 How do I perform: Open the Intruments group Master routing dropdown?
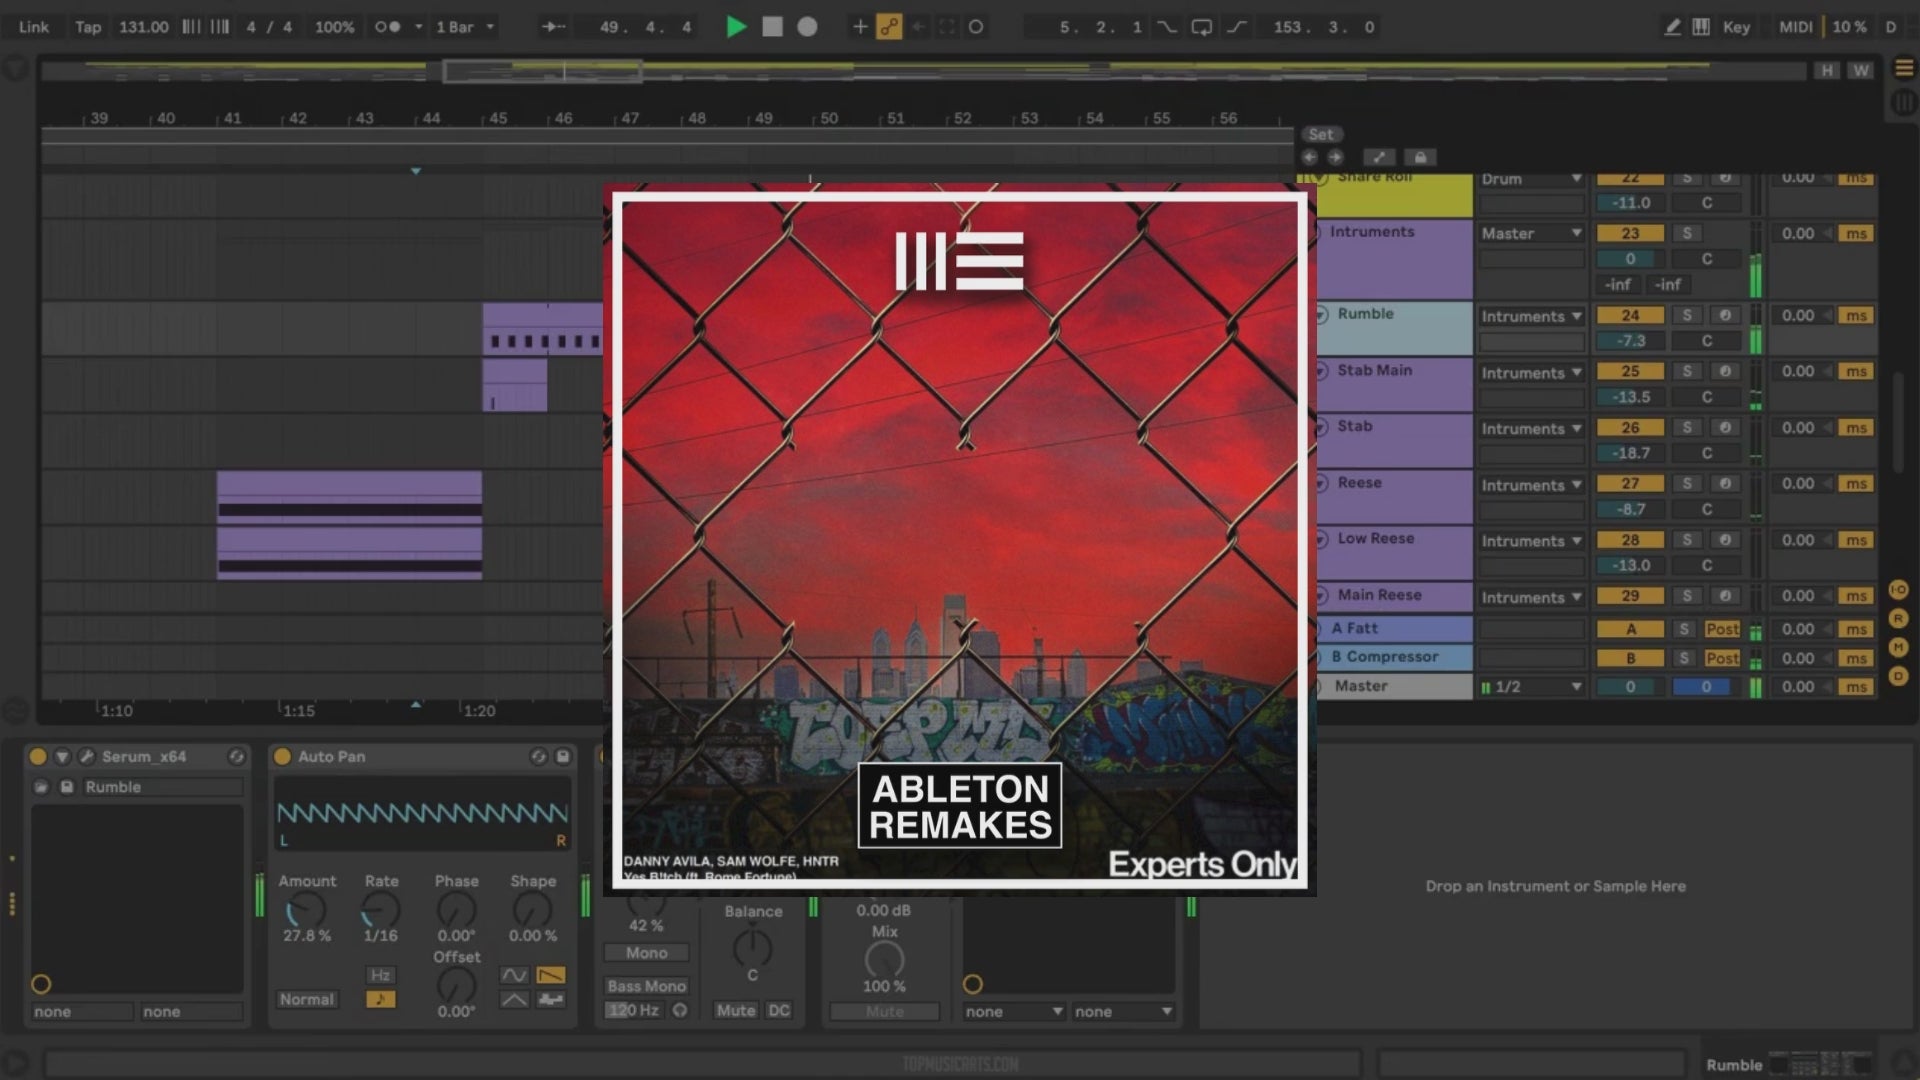(x=1532, y=233)
